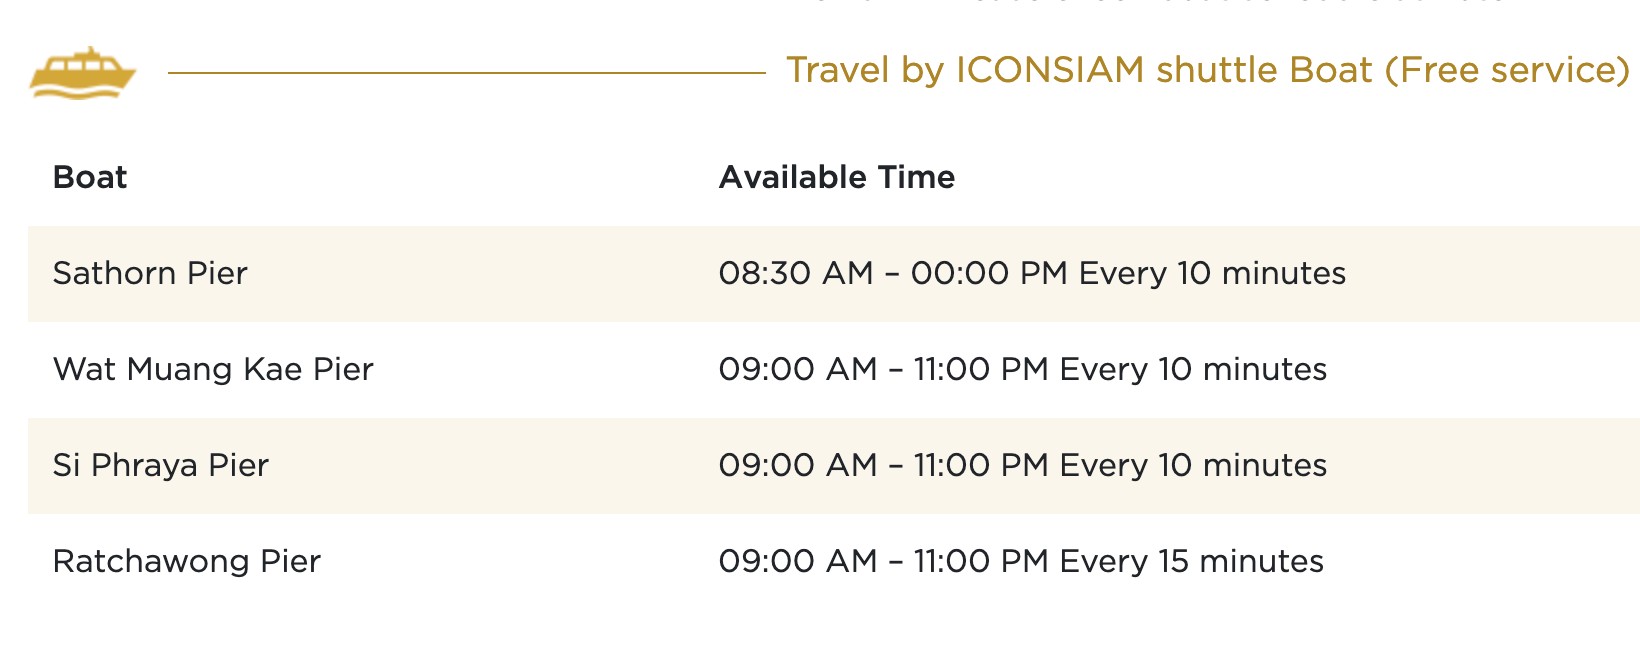Click "Every 10 minutes" in Wat Muang Kae row
1640x646 pixels.
pos(1193,369)
